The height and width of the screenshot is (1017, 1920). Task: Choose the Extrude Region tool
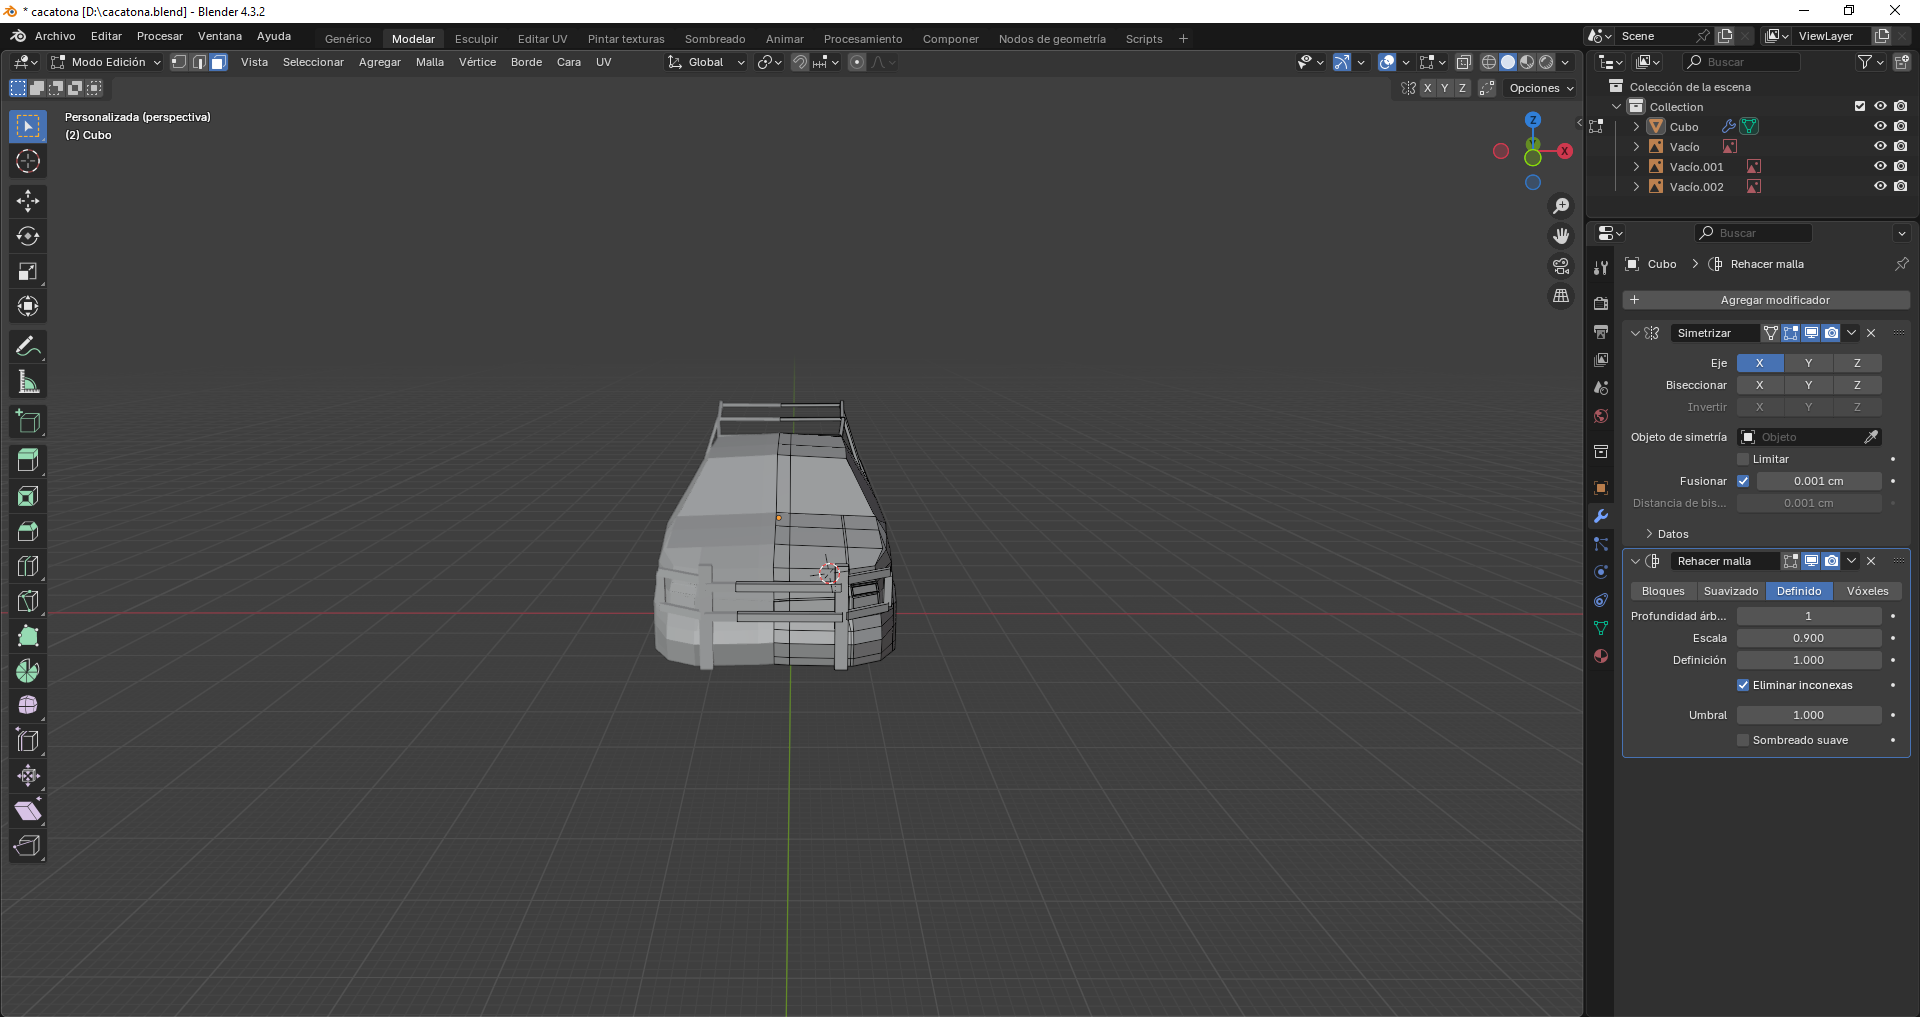(28, 460)
